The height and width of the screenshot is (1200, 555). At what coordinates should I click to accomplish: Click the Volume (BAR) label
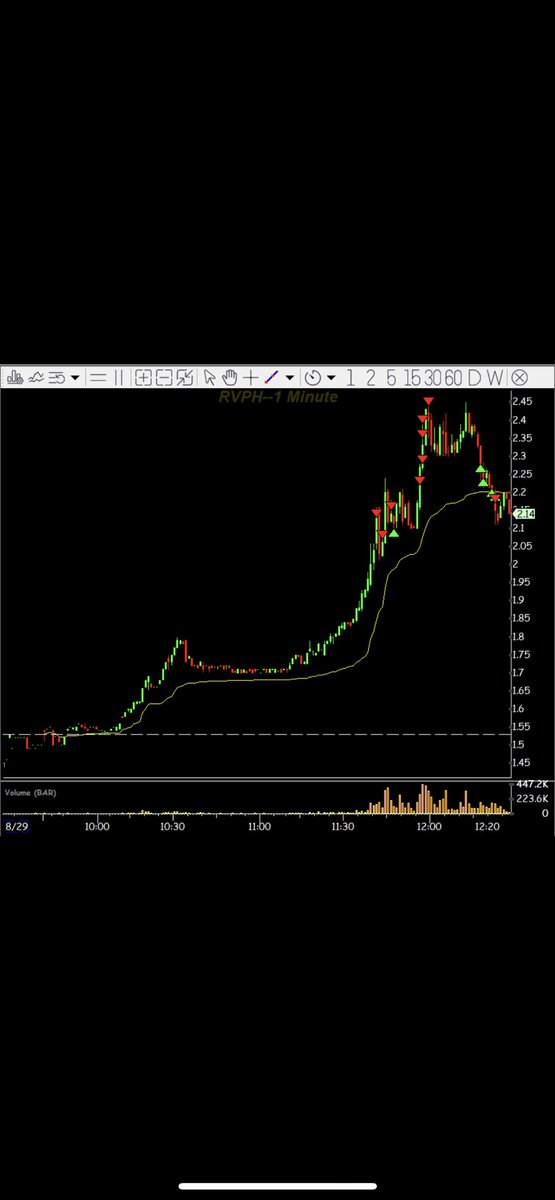pos(32,791)
